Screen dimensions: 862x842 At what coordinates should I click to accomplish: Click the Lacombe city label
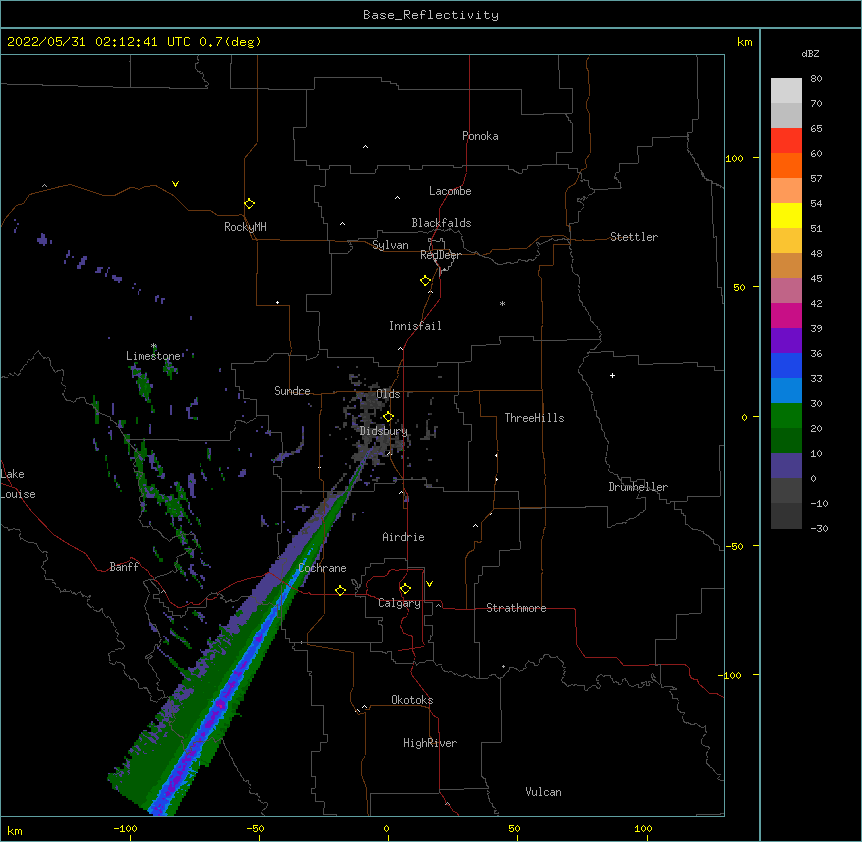click(450, 191)
